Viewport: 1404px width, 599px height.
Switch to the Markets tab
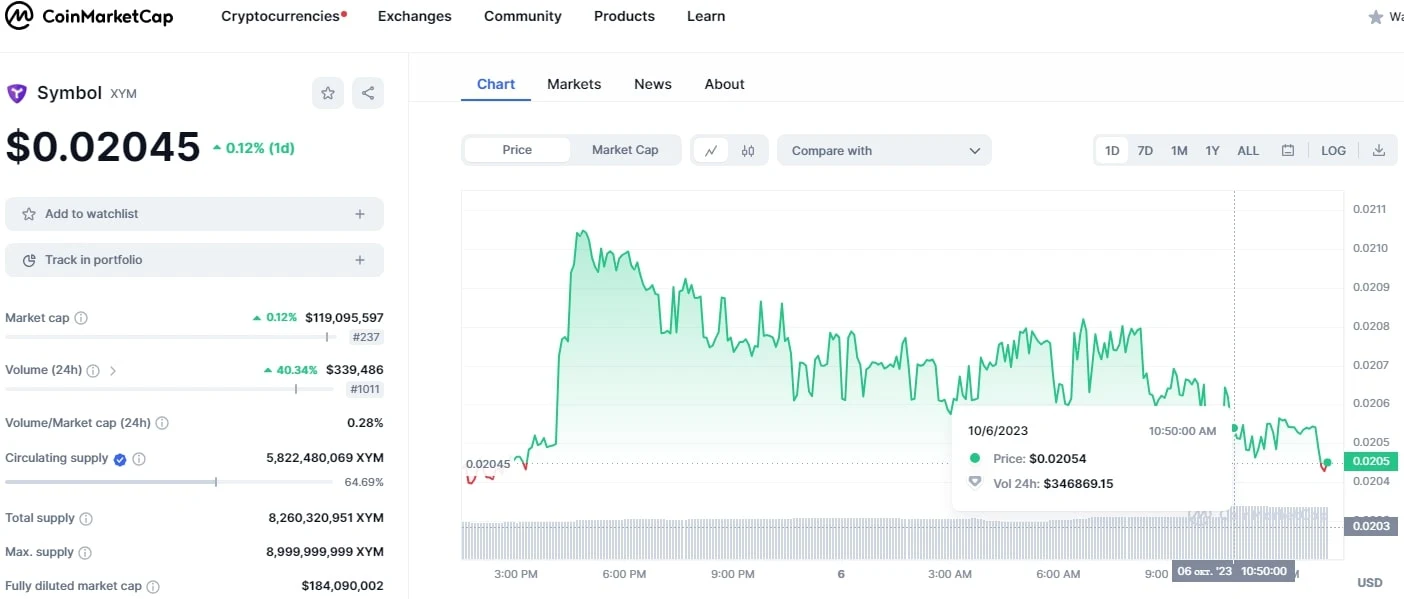[x=574, y=84]
